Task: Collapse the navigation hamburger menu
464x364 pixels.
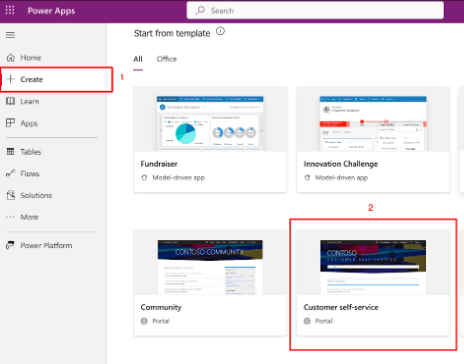Action: (10, 35)
